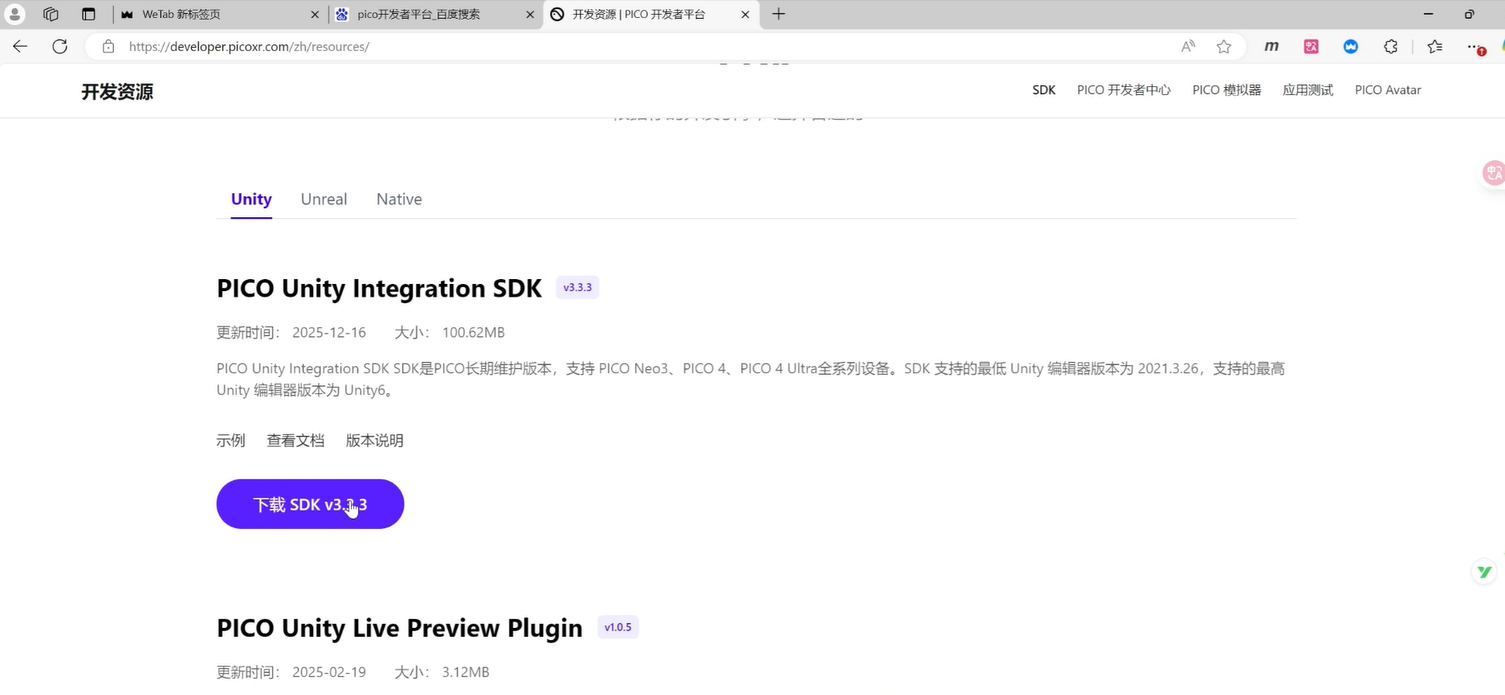Screen dimensions: 1505x695
Task: Close the WeTab 新标签页 tab
Action: 315,14
